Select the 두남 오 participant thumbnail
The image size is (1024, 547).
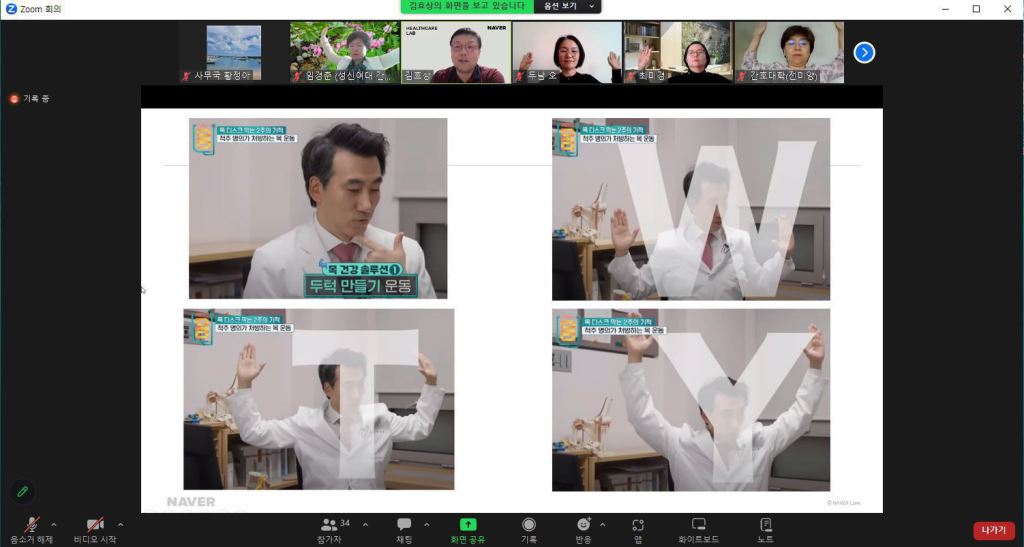pos(567,52)
